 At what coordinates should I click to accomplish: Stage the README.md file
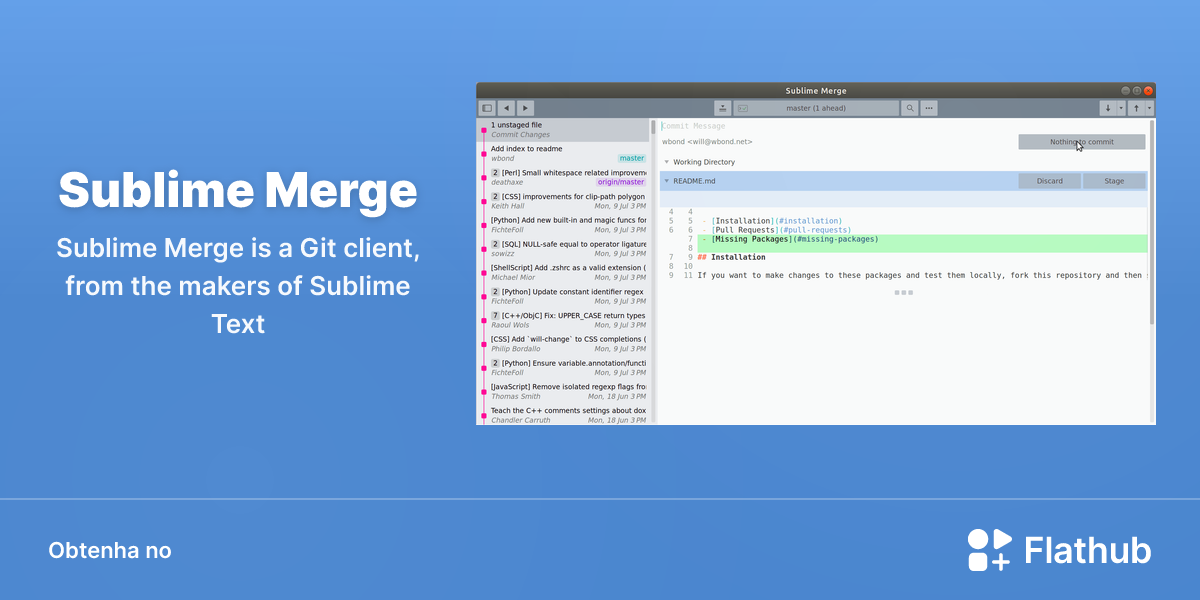1114,181
